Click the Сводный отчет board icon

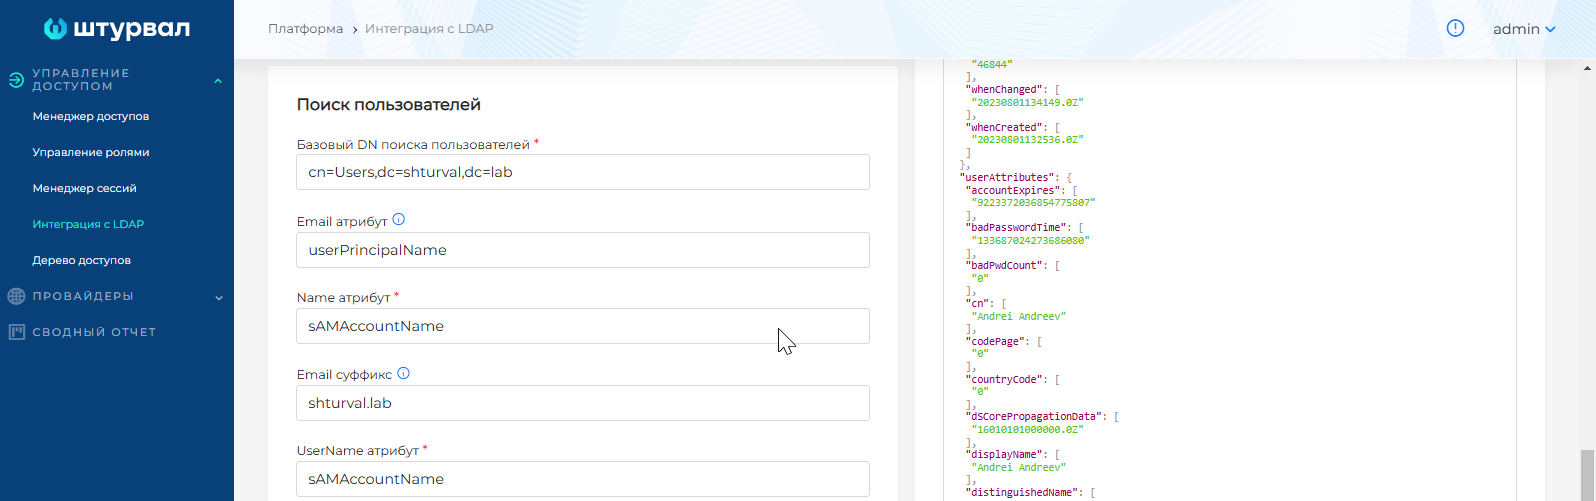(x=16, y=332)
